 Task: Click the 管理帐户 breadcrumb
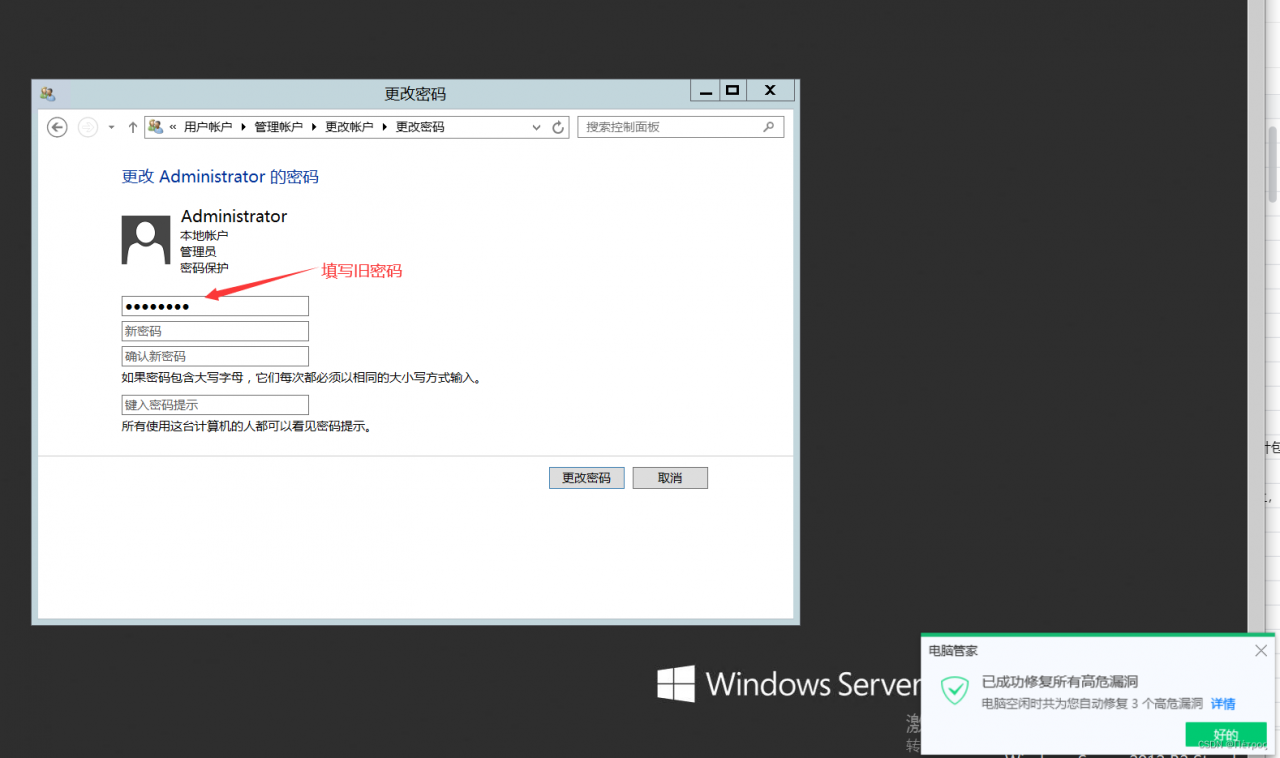click(x=278, y=127)
